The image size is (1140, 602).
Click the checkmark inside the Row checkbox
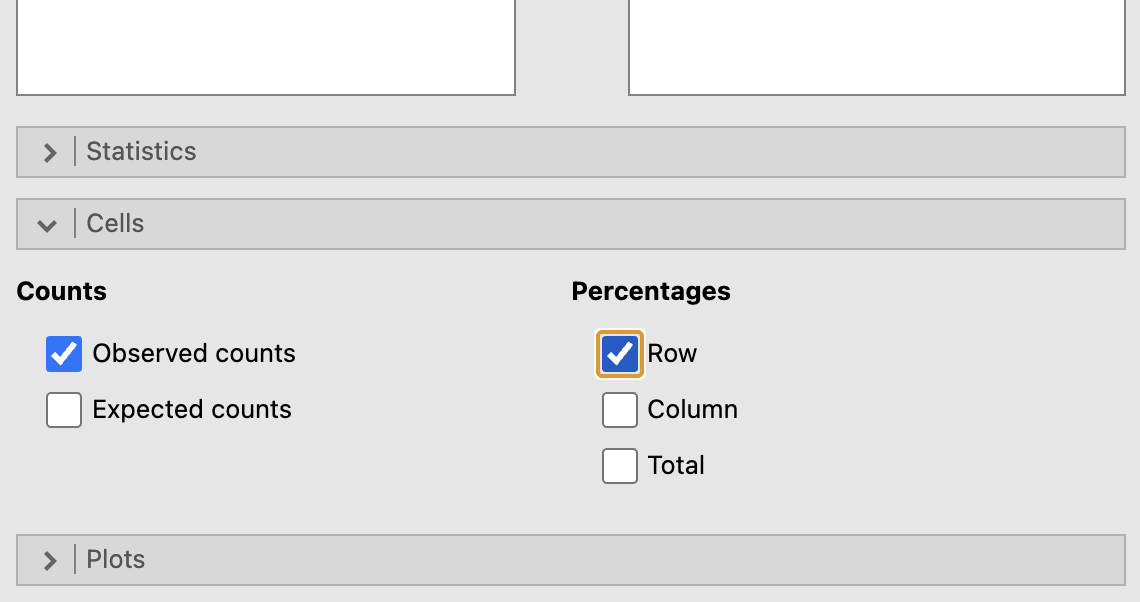point(619,354)
